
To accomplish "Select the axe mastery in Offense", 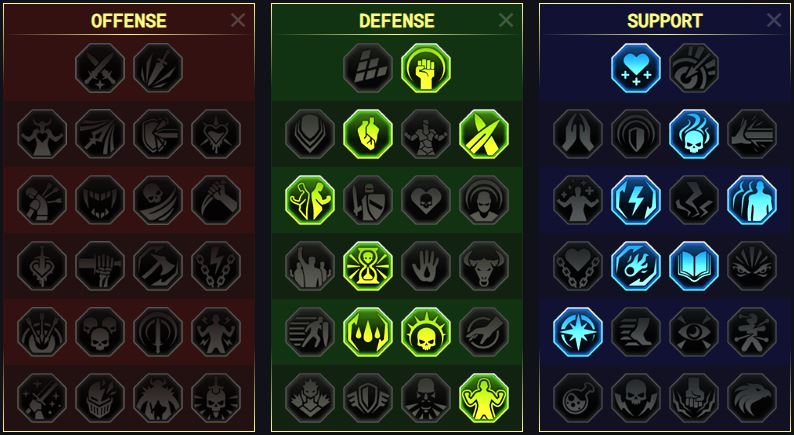I will (158, 266).
